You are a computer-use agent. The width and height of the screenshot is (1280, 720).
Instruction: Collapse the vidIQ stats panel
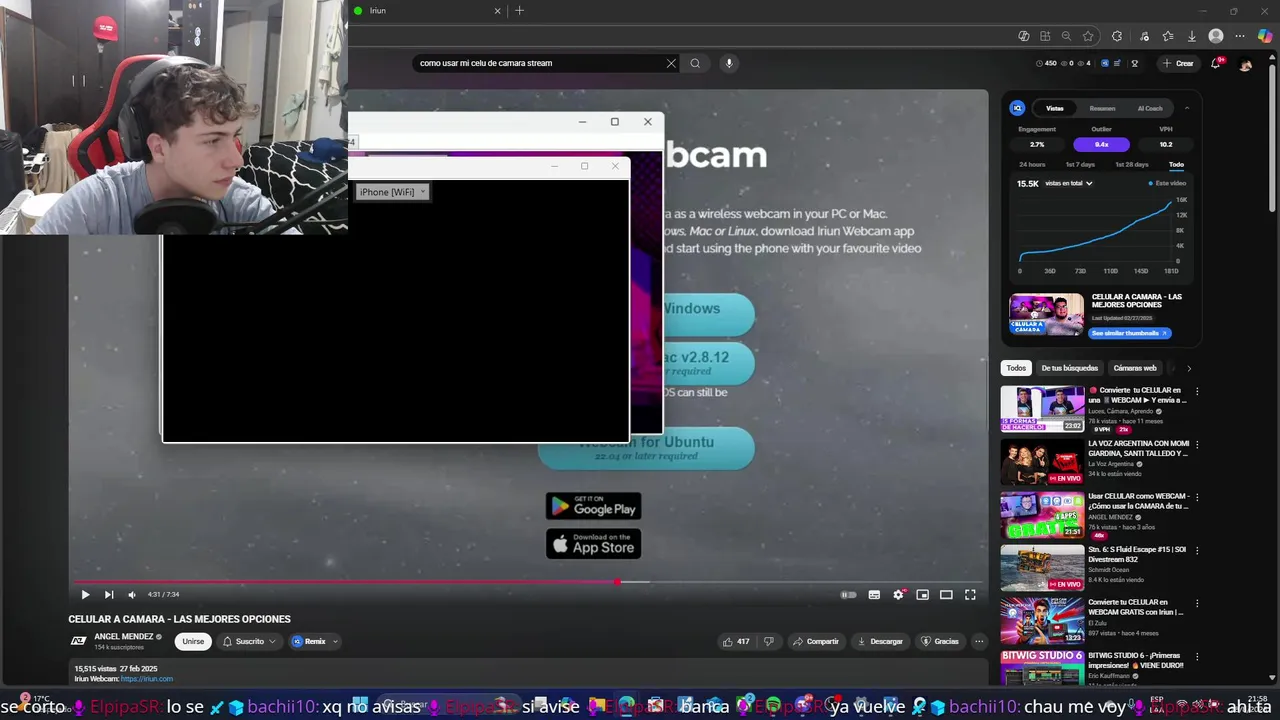point(1187,108)
